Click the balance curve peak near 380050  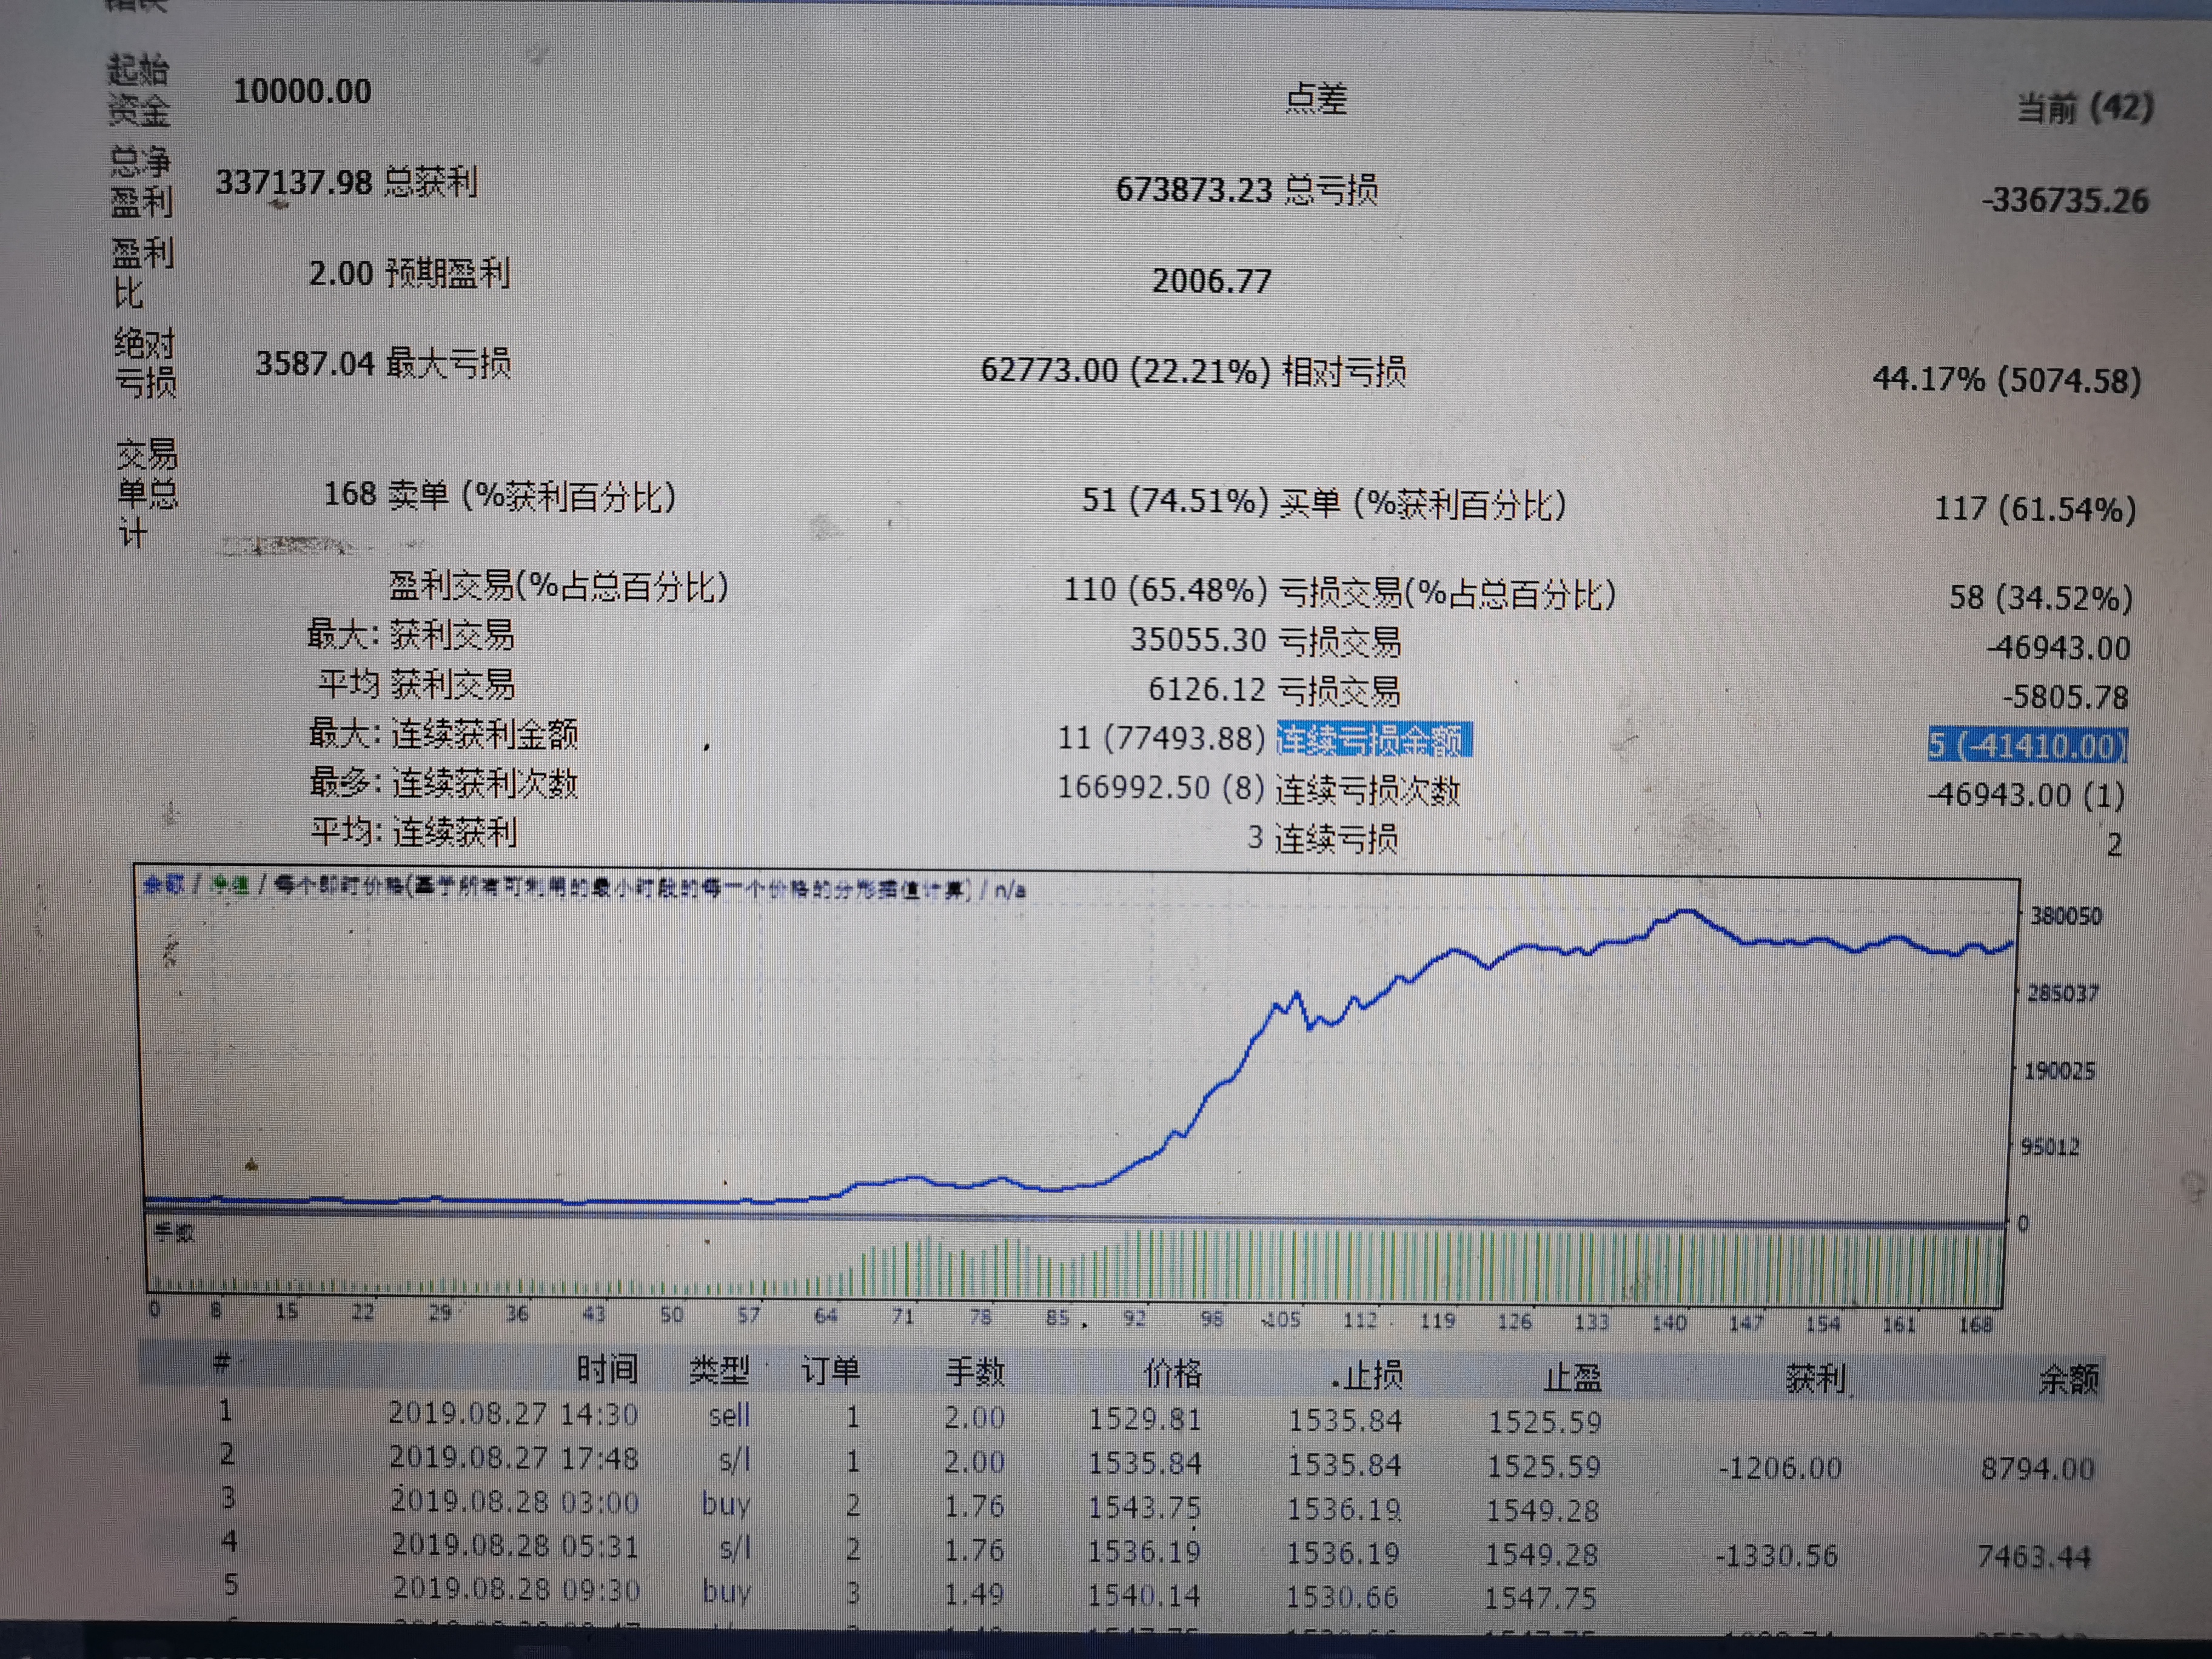tap(1688, 911)
